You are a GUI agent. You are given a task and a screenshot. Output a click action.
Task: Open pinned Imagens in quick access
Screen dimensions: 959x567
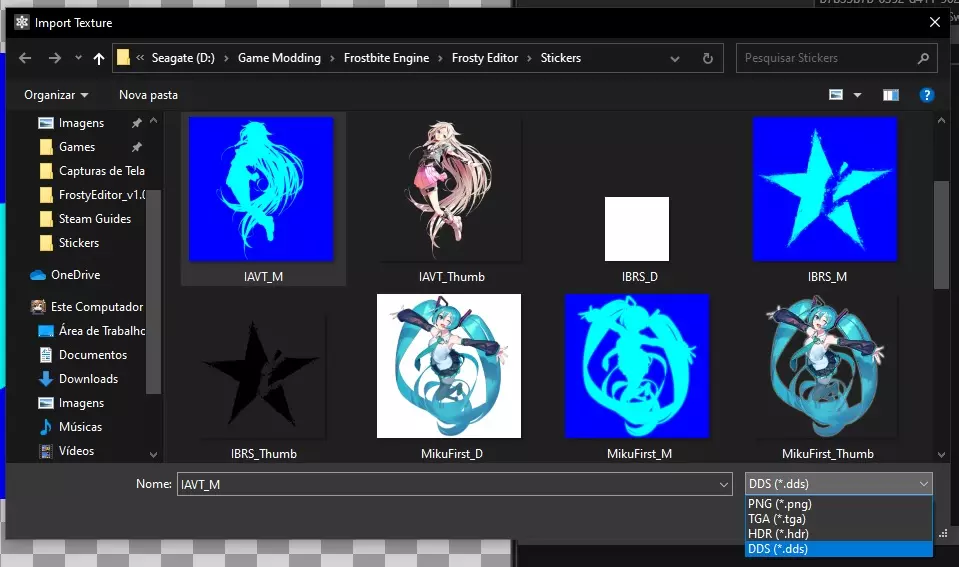83,123
